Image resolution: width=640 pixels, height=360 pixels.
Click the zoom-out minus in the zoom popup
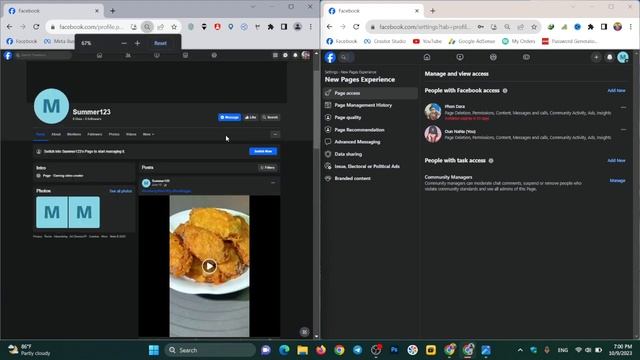124,43
